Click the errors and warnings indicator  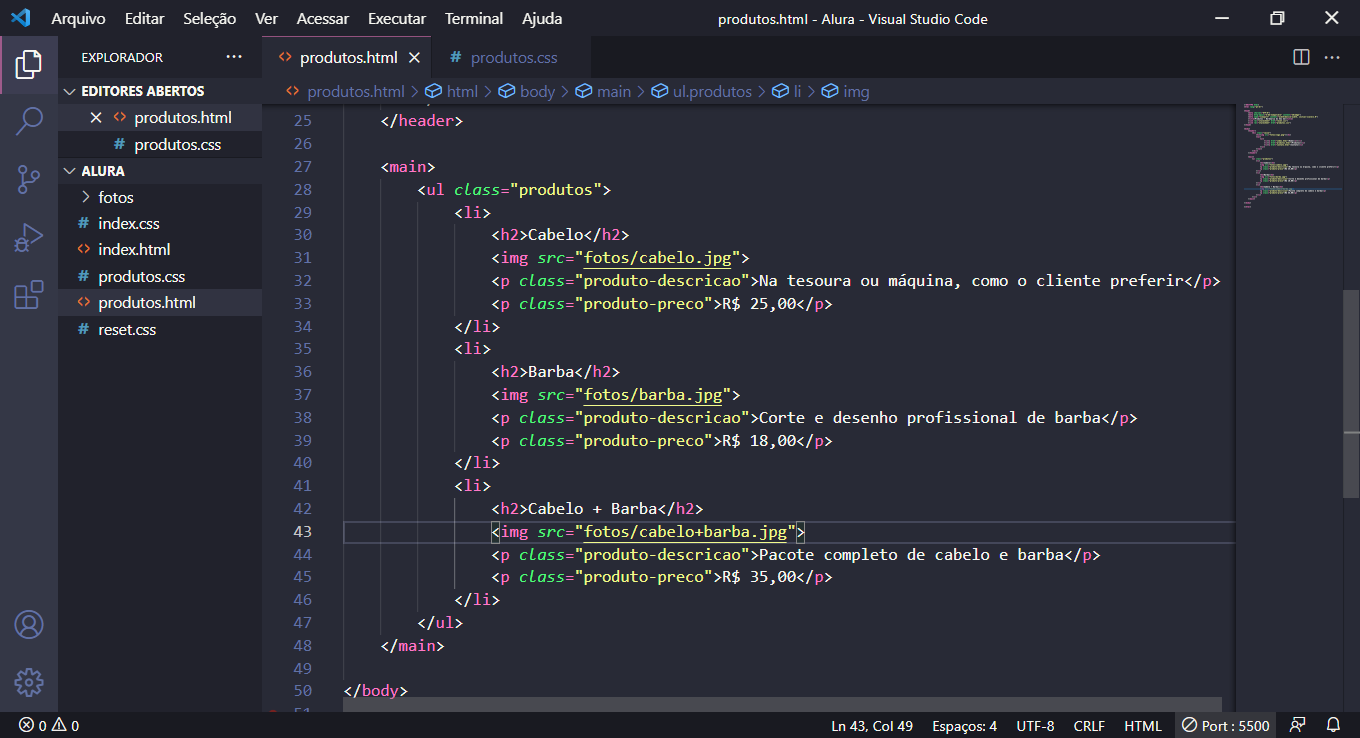tap(49, 726)
